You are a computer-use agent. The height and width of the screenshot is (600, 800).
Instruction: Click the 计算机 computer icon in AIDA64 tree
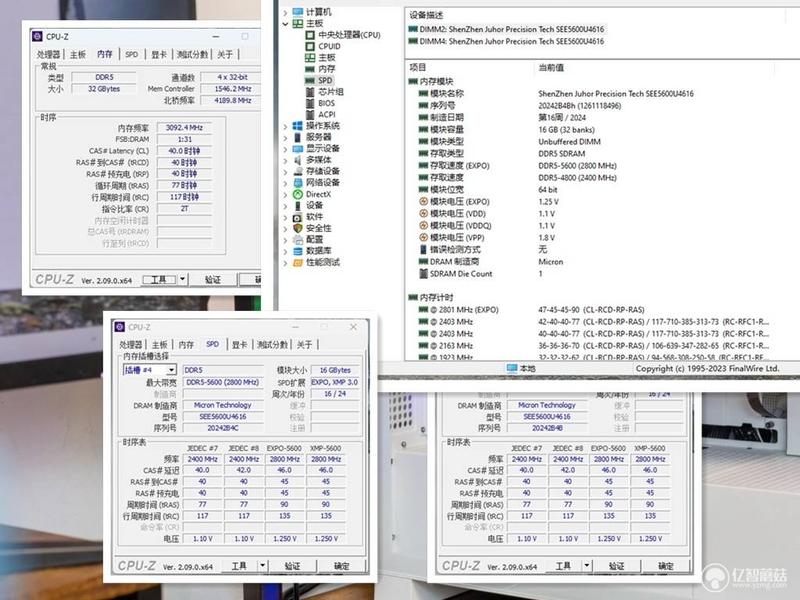coord(298,12)
